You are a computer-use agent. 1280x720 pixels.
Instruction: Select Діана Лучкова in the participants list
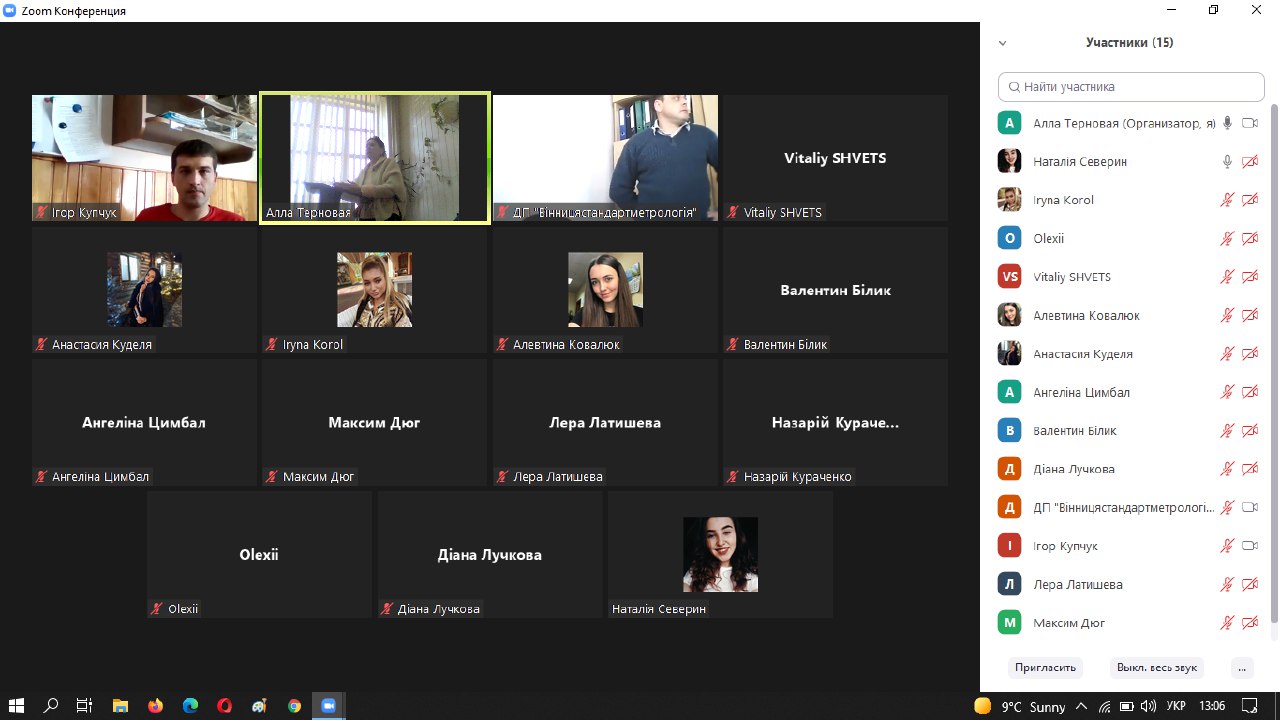point(1074,469)
